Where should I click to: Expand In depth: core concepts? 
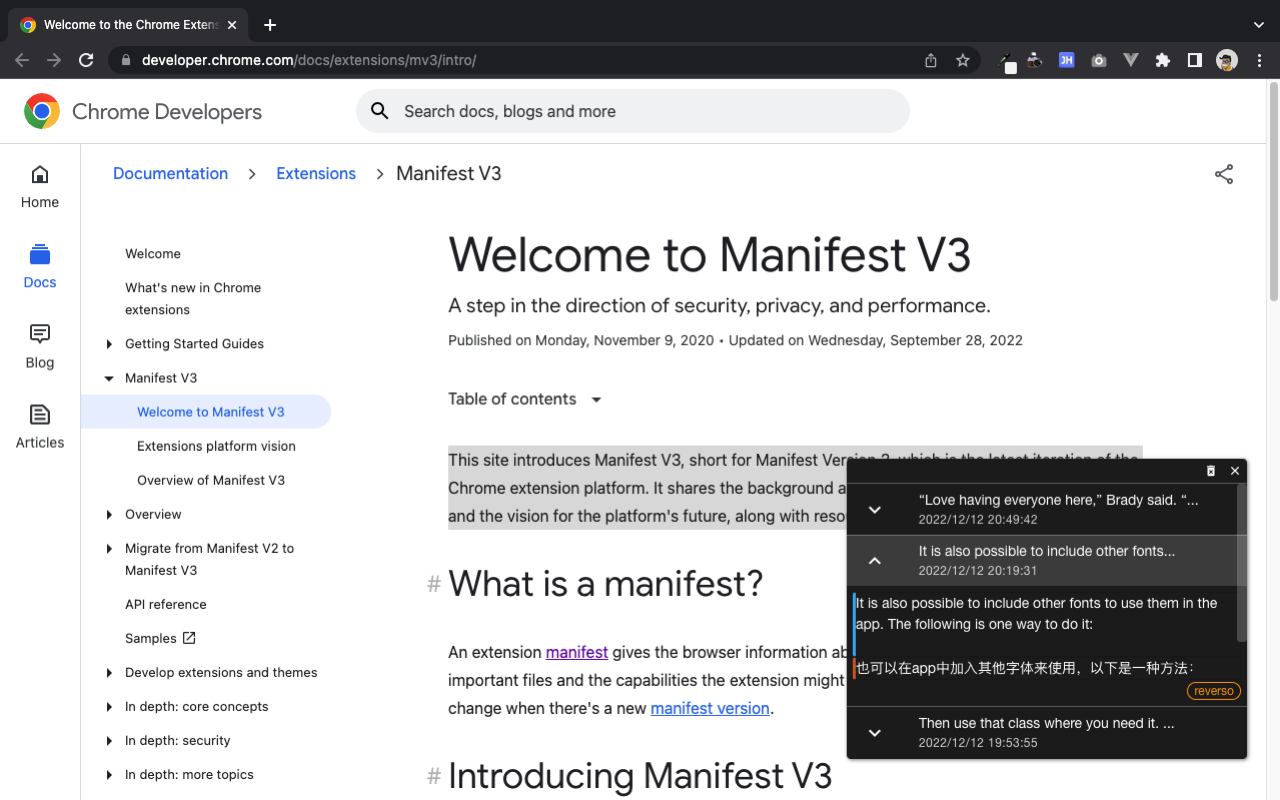pos(109,706)
